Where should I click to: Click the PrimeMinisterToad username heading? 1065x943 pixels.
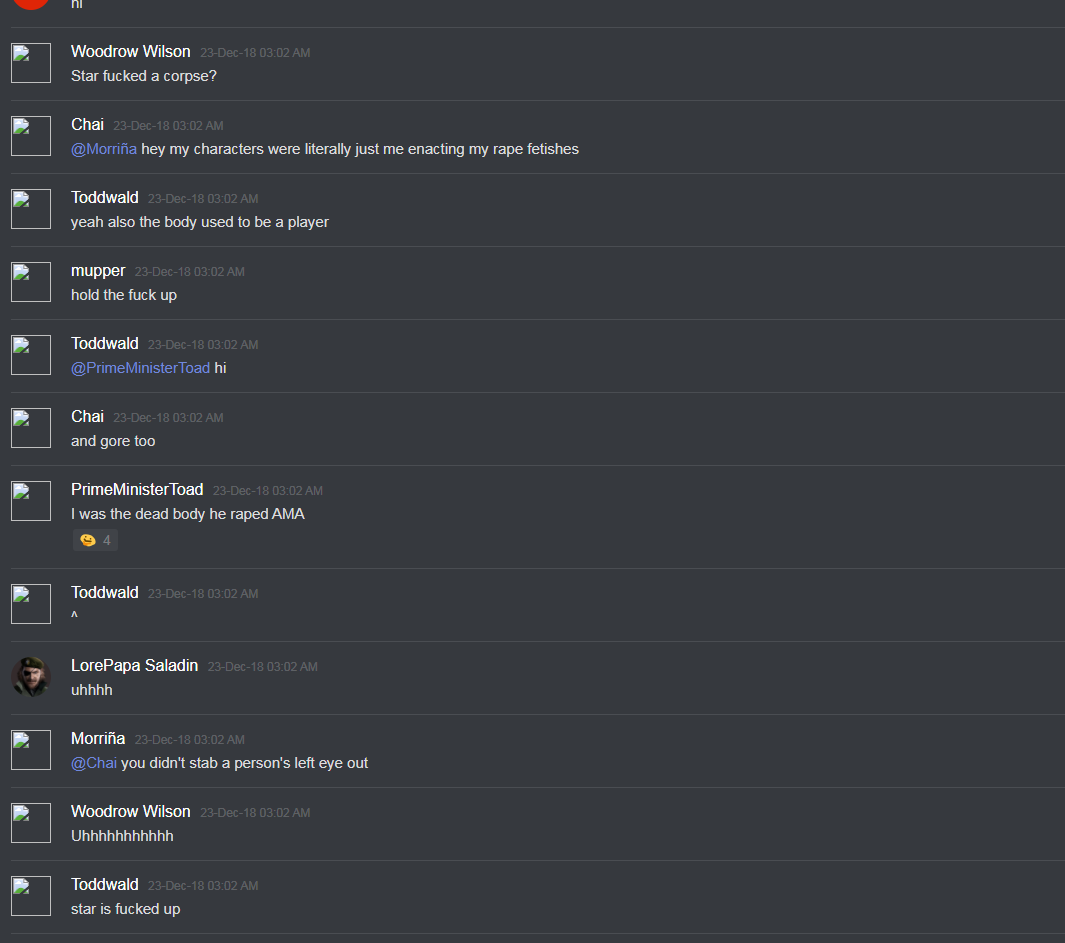[137, 489]
